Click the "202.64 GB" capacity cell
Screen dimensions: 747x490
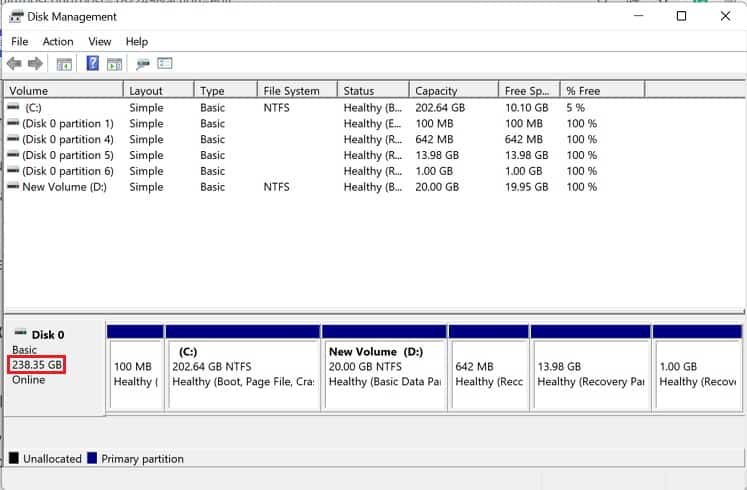440,108
